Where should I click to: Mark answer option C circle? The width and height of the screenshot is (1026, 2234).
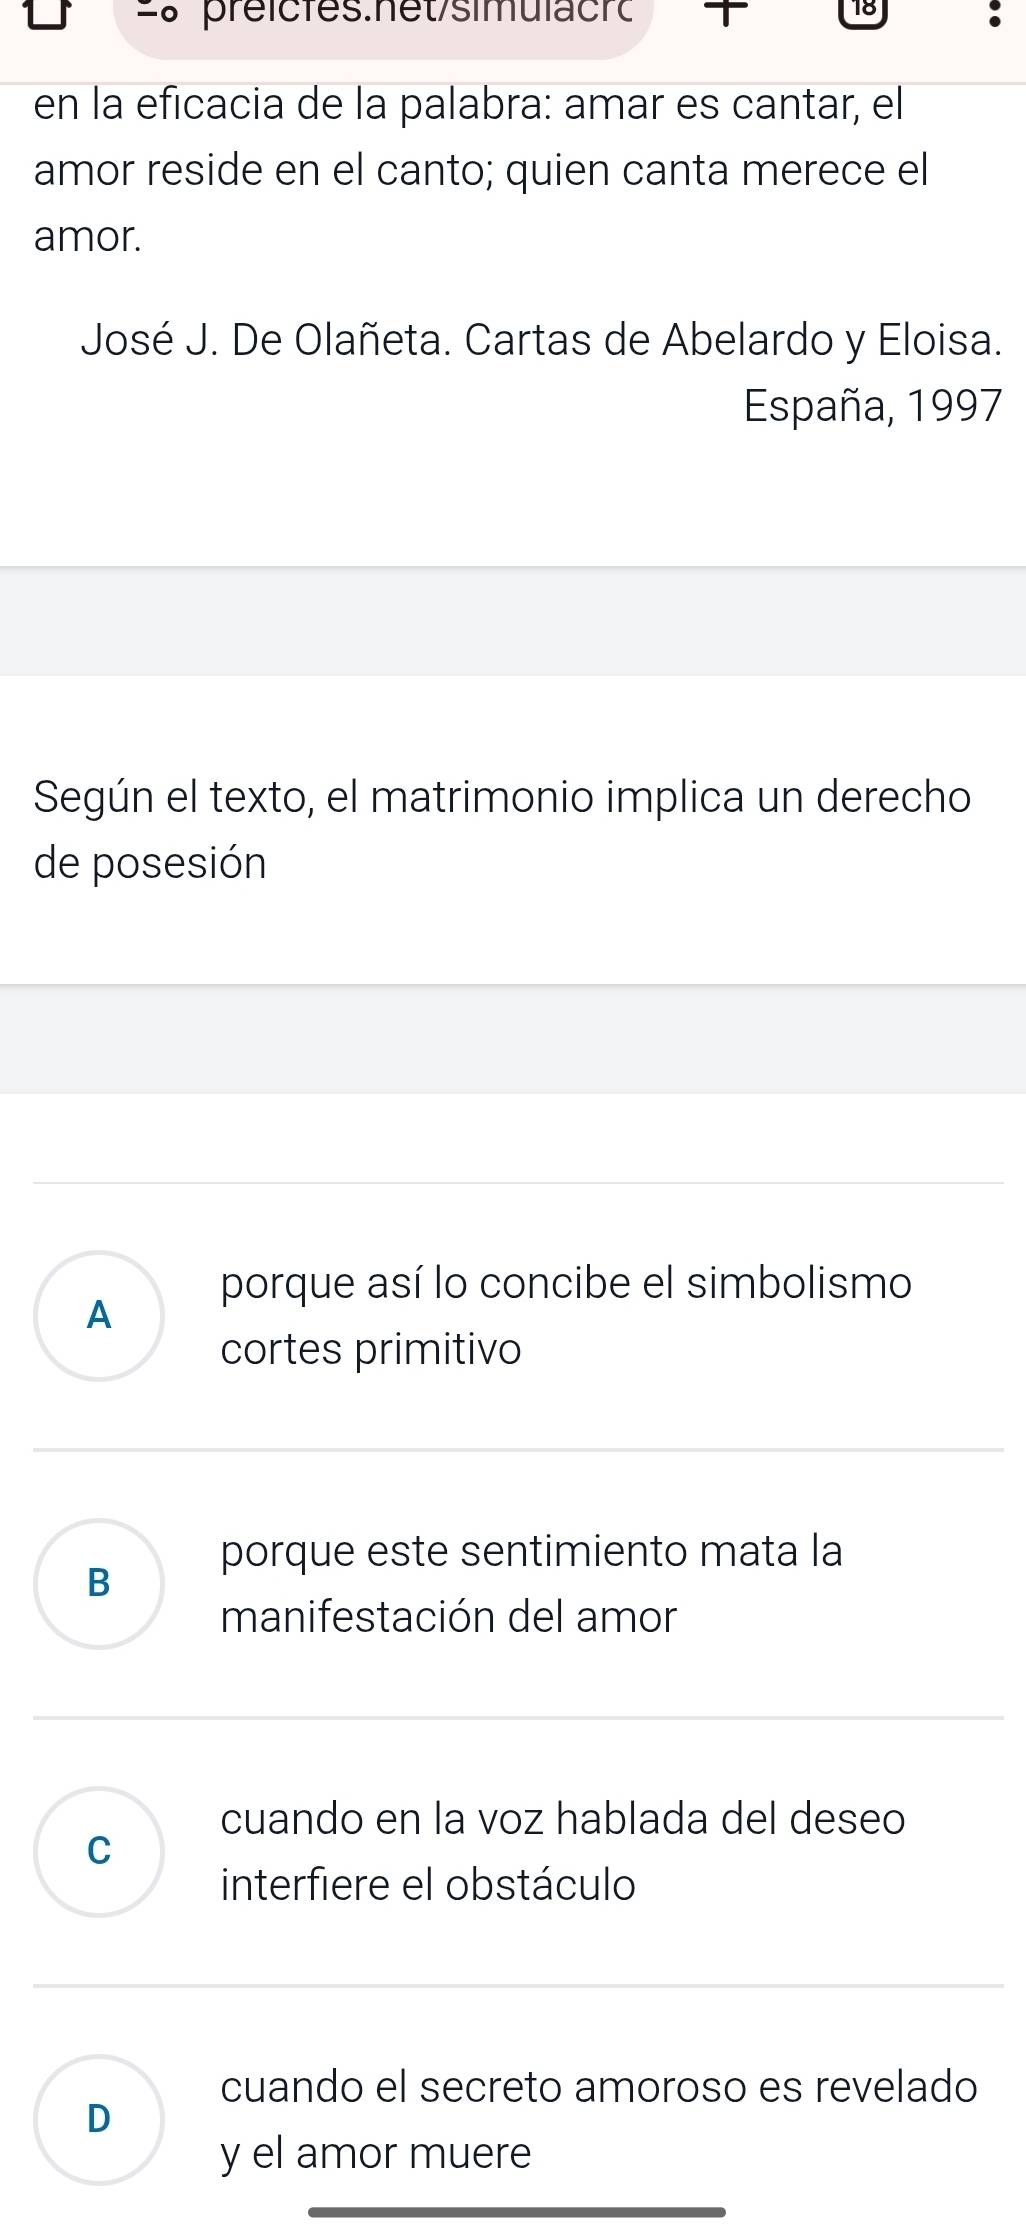(99, 1851)
